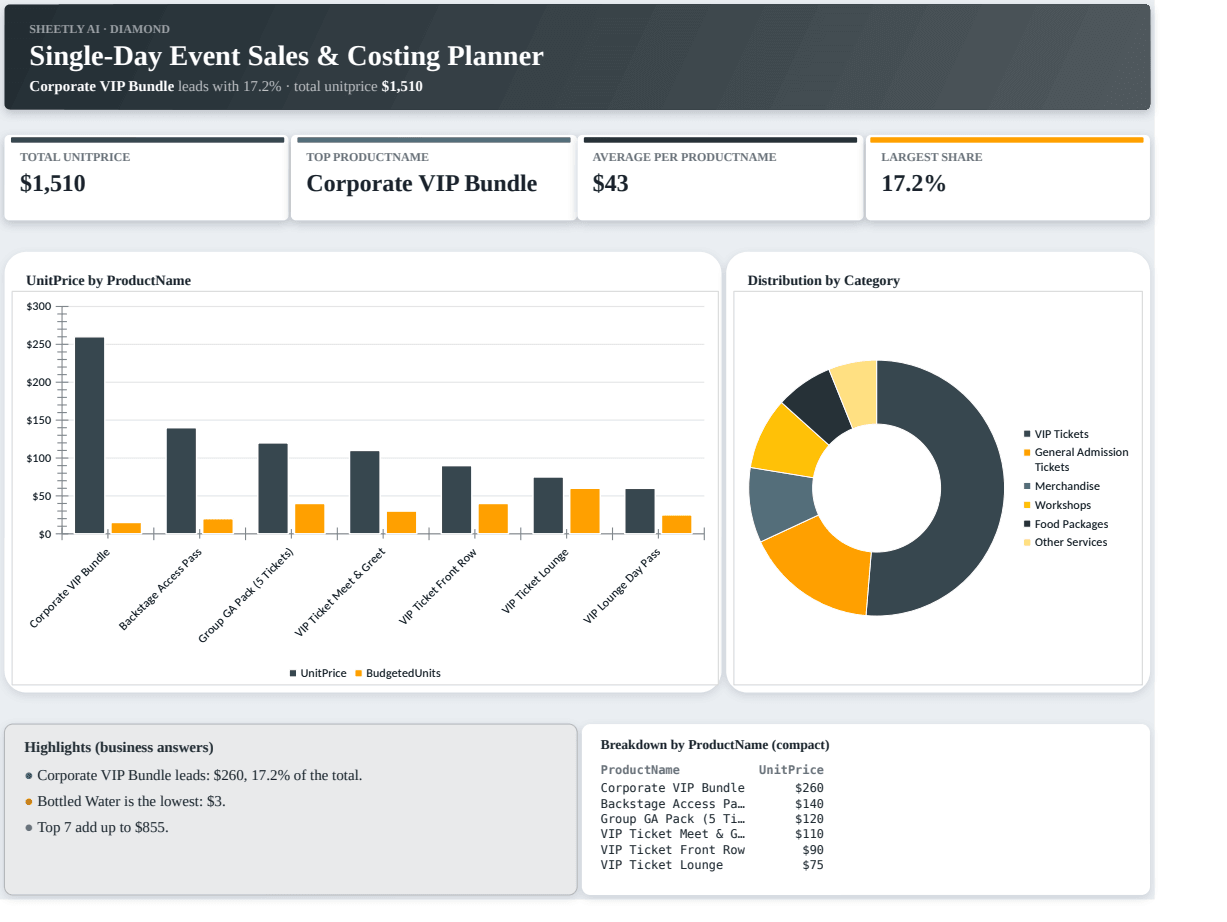Click the Highlights (business answers) heading
The width and height of the screenshot is (1227, 922).
pyautogui.click(x=119, y=747)
